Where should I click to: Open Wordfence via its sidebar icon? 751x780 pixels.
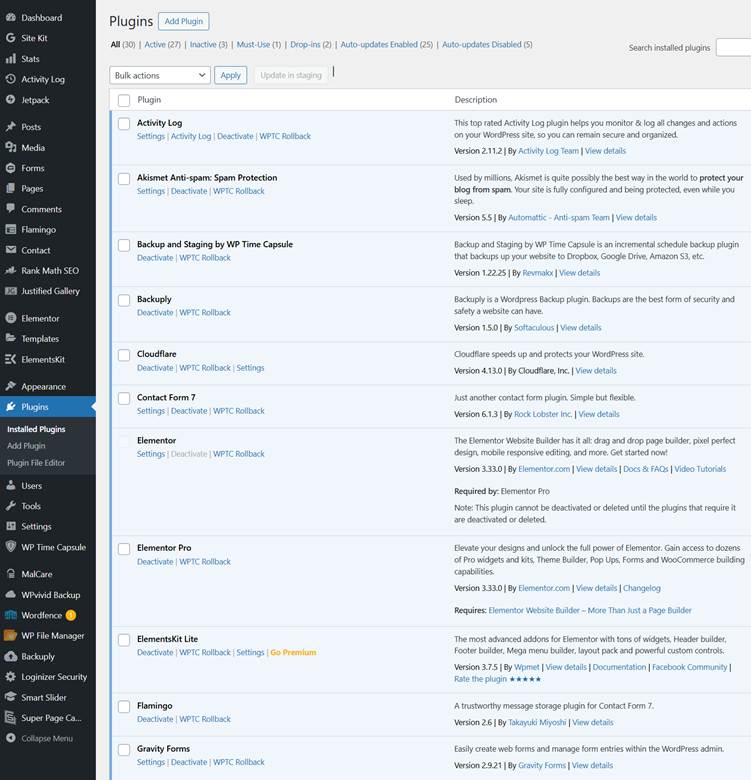(10, 615)
